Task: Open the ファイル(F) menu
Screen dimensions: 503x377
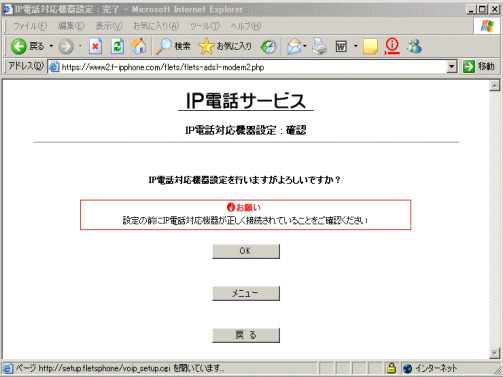Action: (x=30, y=26)
